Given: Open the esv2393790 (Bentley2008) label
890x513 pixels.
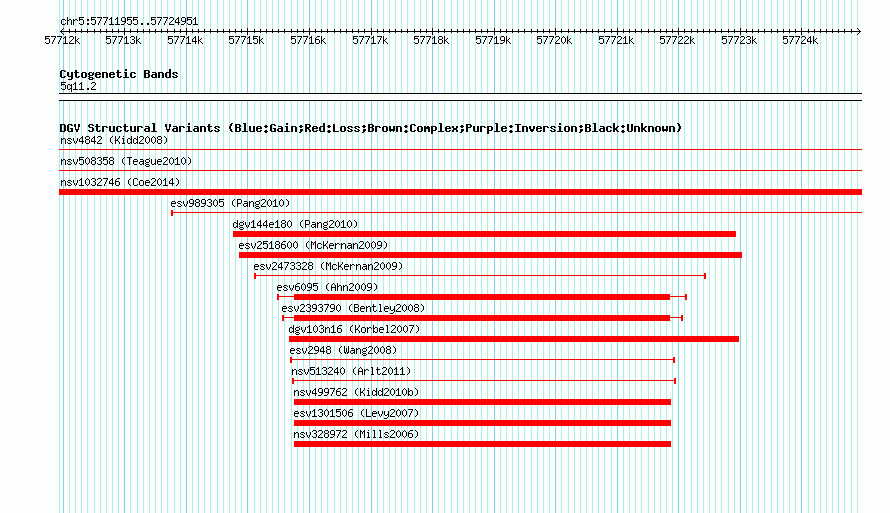Looking at the screenshot, I should tap(353, 308).
